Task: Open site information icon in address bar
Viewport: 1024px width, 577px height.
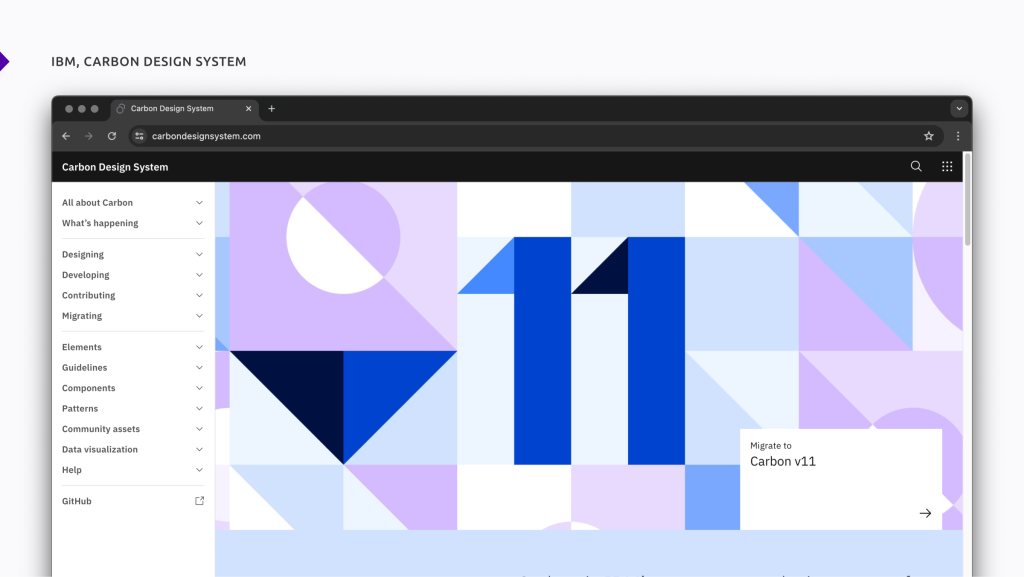Action: (139, 136)
